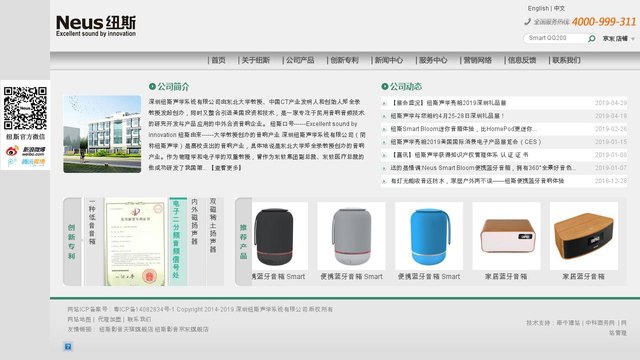Viewport: 640px width, 360px height.
Task: Open the 服务中心 menu
Action: [x=433, y=60]
